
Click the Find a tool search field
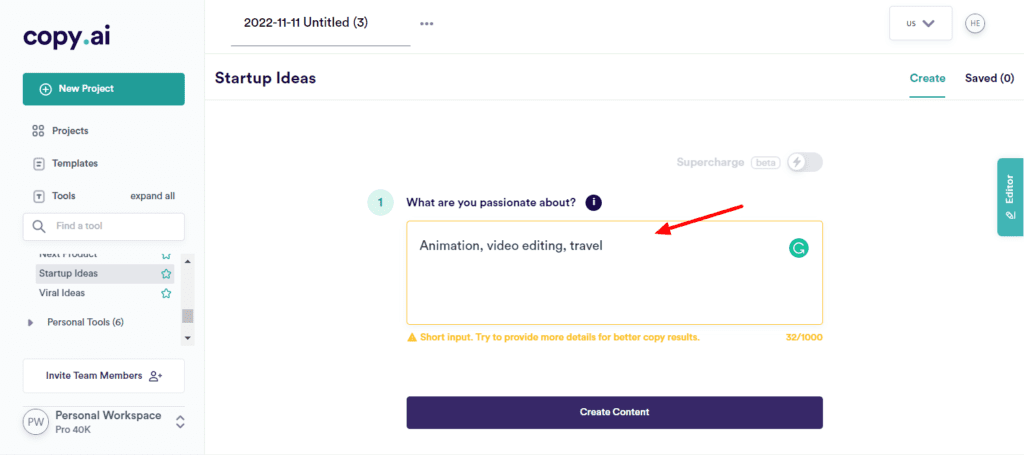coord(104,227)
